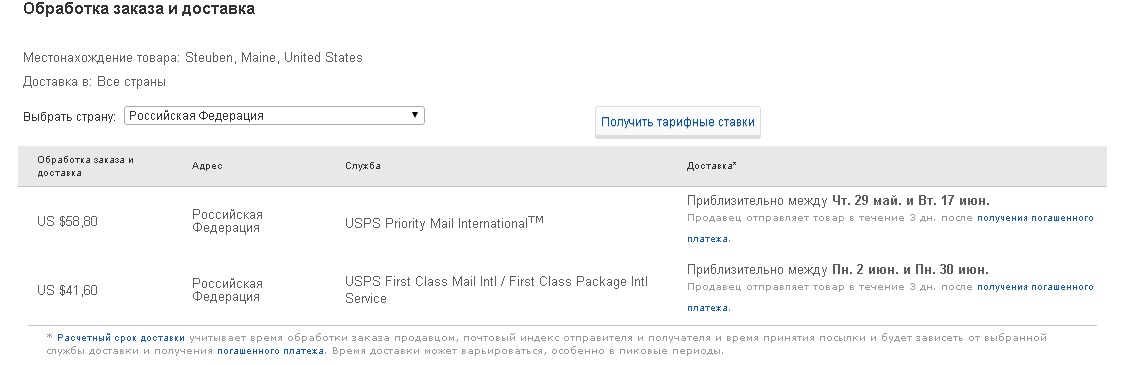Click address cell in the $41,60 row
This screenshot has height=365, width=1123.
coord(227,290)
